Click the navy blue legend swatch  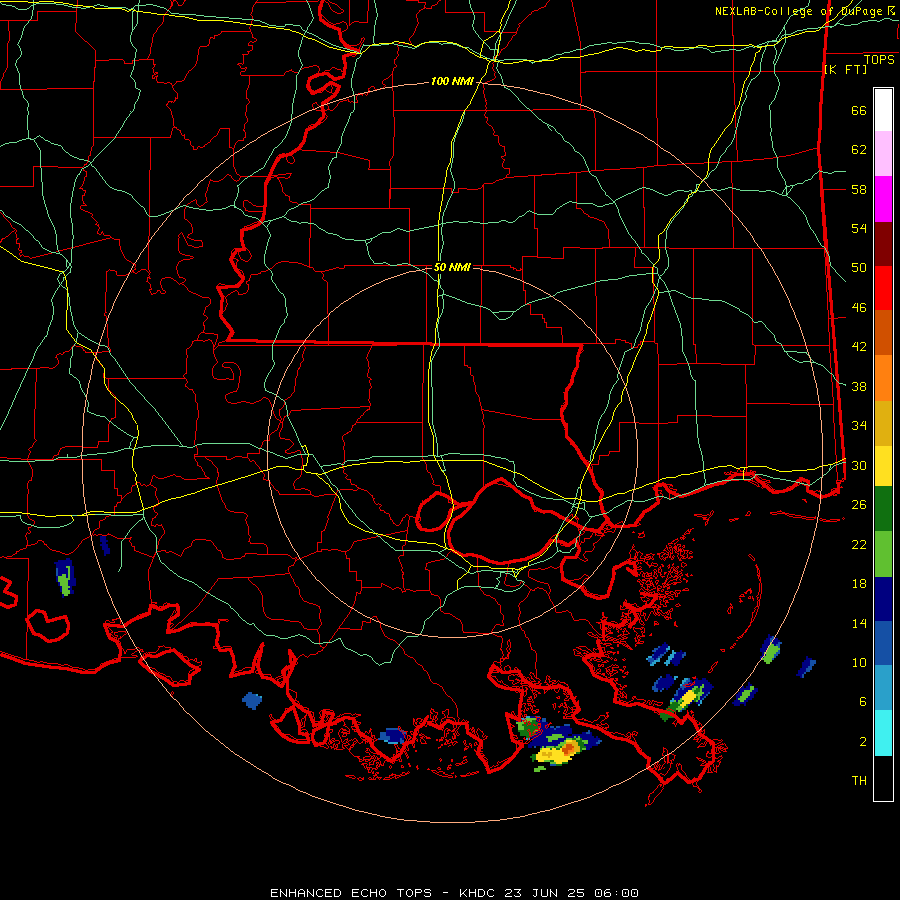[883, 599]
